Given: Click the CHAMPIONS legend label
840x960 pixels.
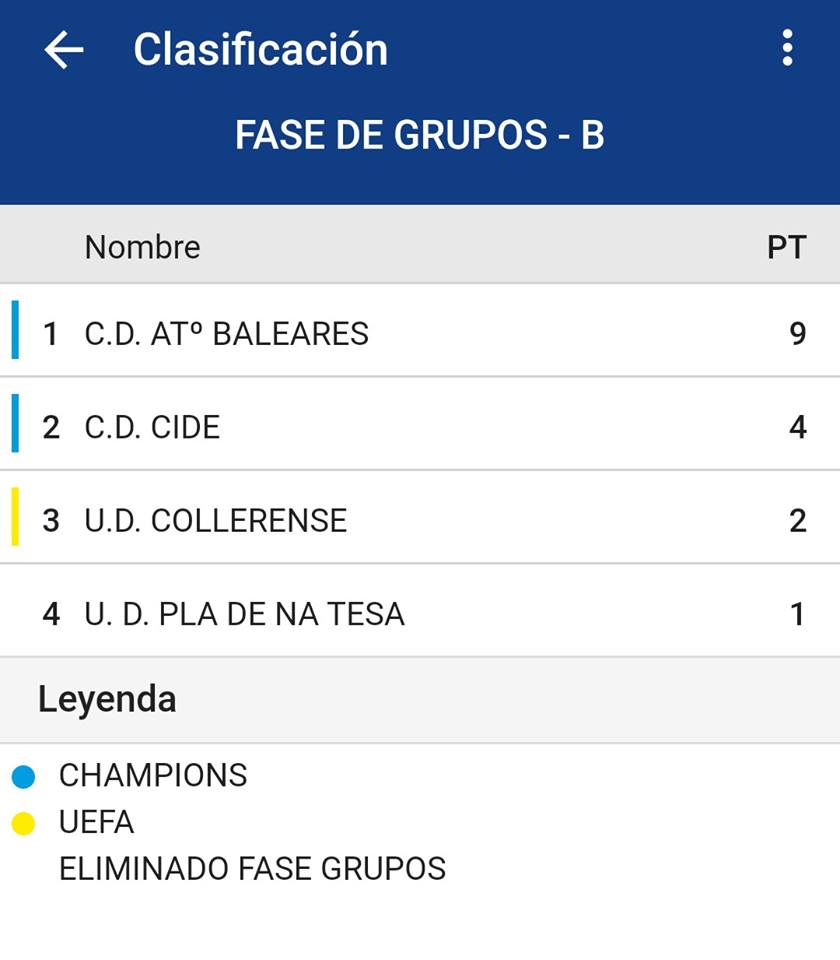Looking at the screenshot, I should 153,776.
